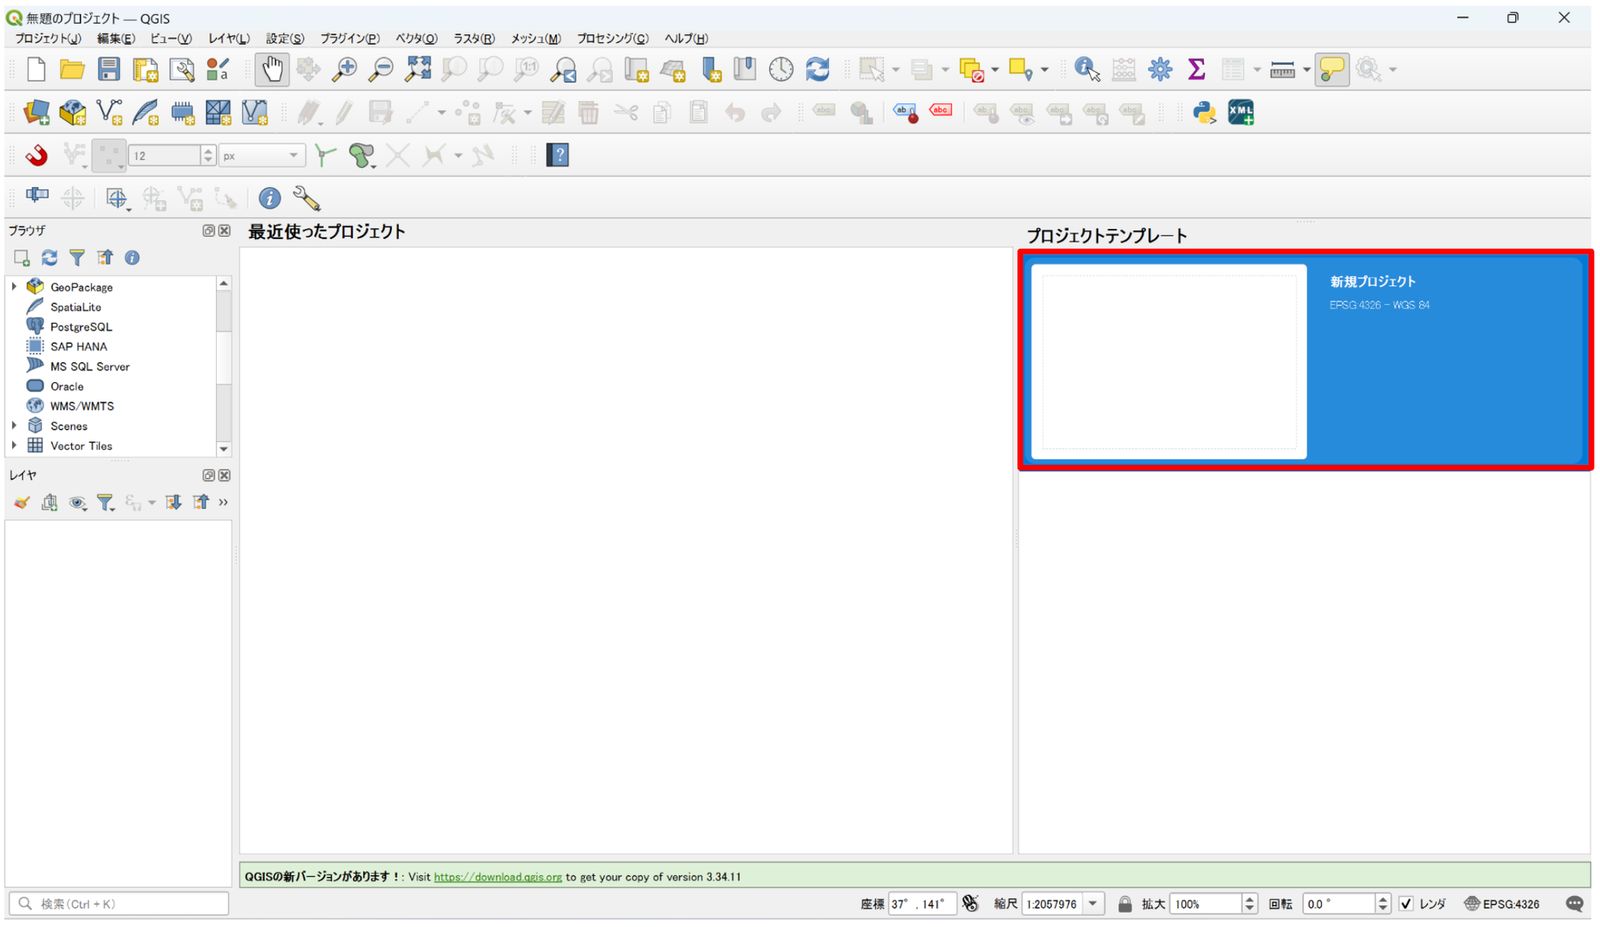Open the log messages speech bubble
This screenshot has height=927, width=1600.
pyautogui.click(x=1575, y=904)
